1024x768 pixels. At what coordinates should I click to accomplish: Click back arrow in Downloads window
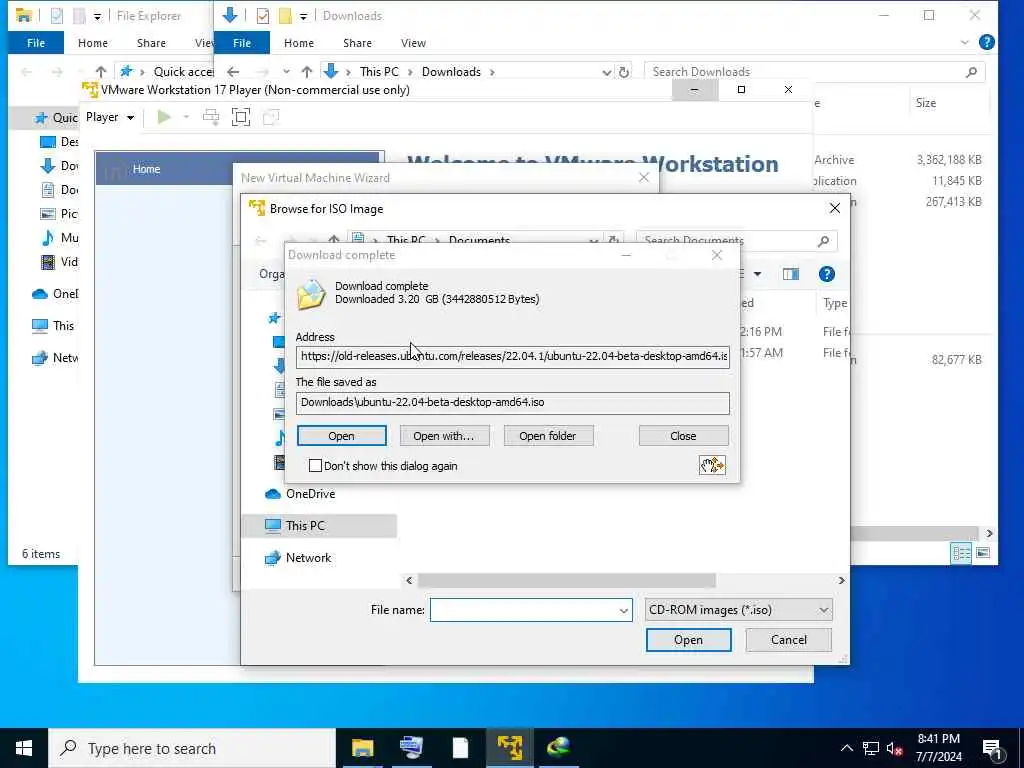[x=233, y=72]
